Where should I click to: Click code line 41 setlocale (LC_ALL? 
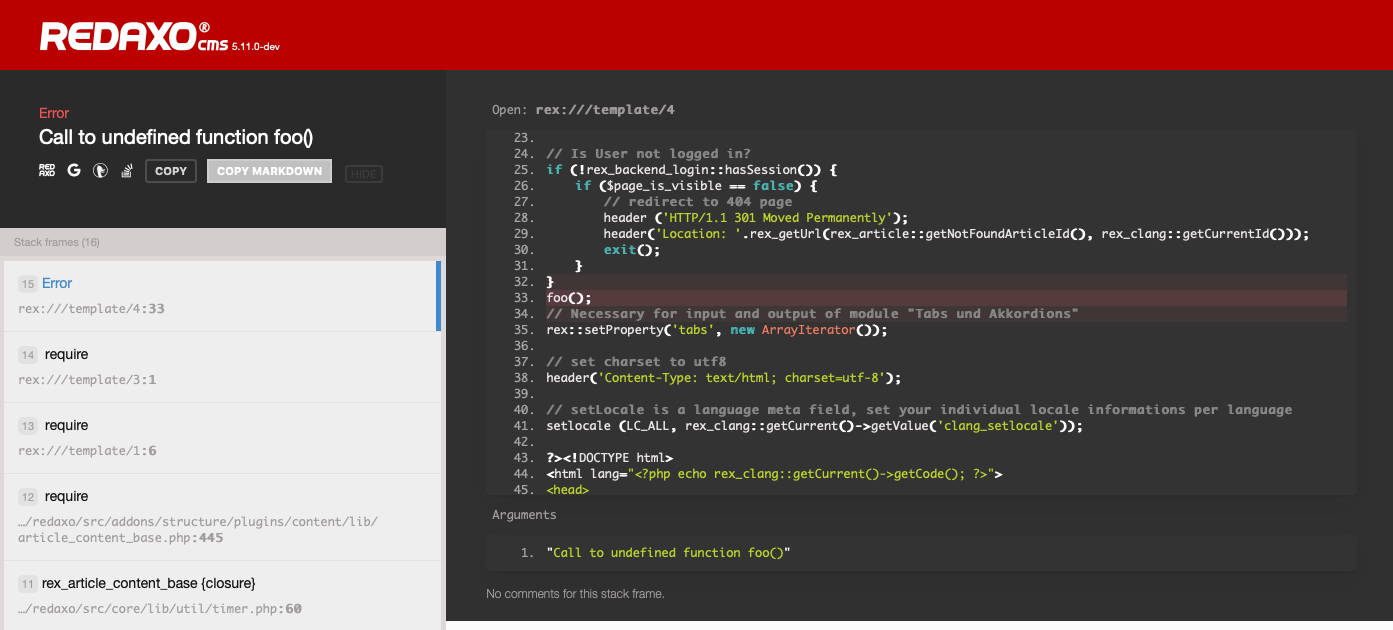(x=814, y=426)
